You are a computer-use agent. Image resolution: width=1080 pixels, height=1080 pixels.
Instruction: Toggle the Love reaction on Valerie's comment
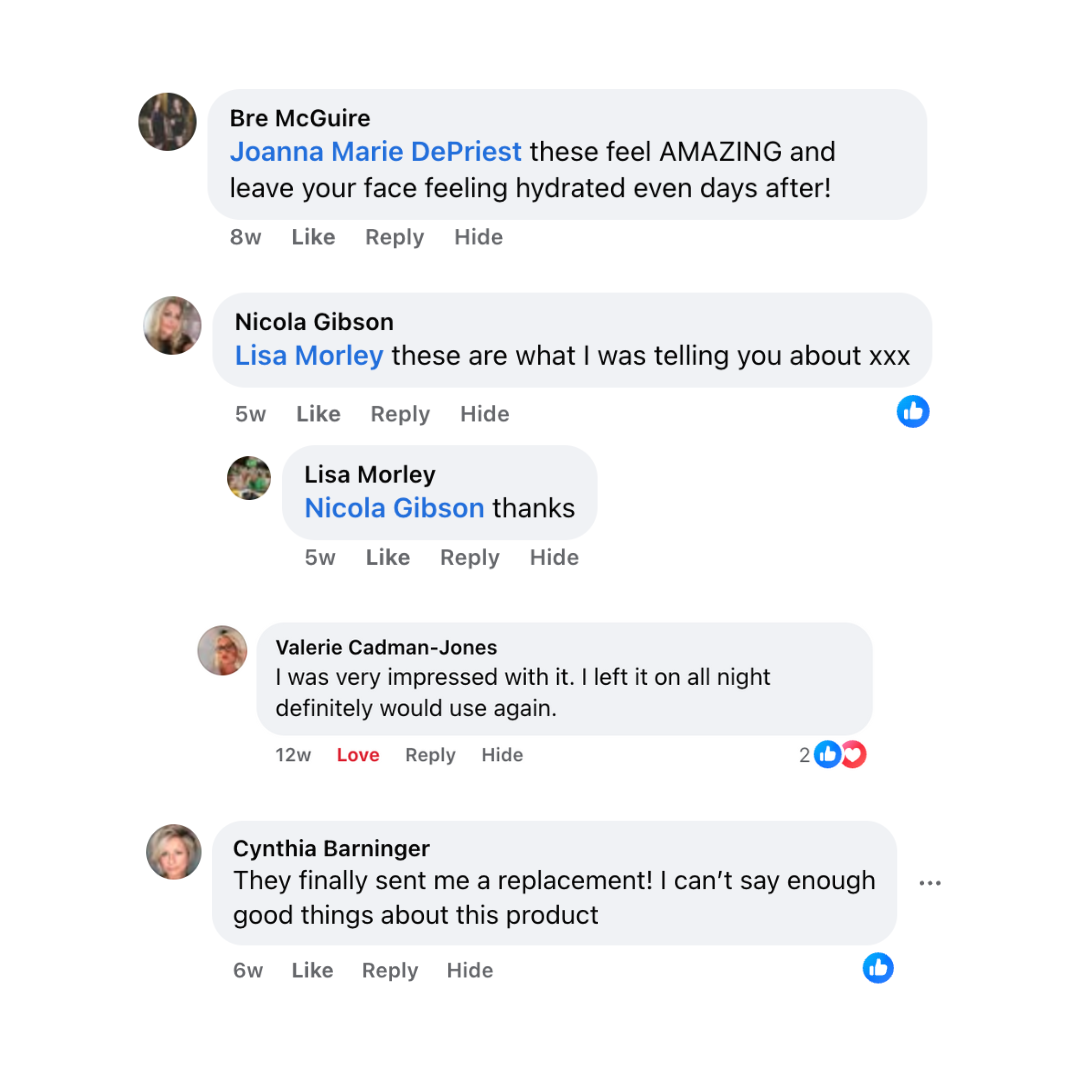click(x=358, y=755)
